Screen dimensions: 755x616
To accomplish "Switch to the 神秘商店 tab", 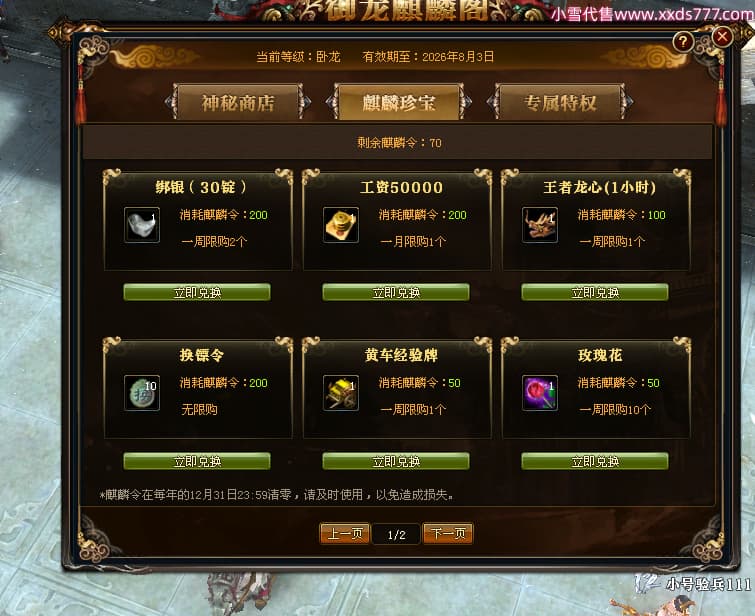I will click(238, 102).
